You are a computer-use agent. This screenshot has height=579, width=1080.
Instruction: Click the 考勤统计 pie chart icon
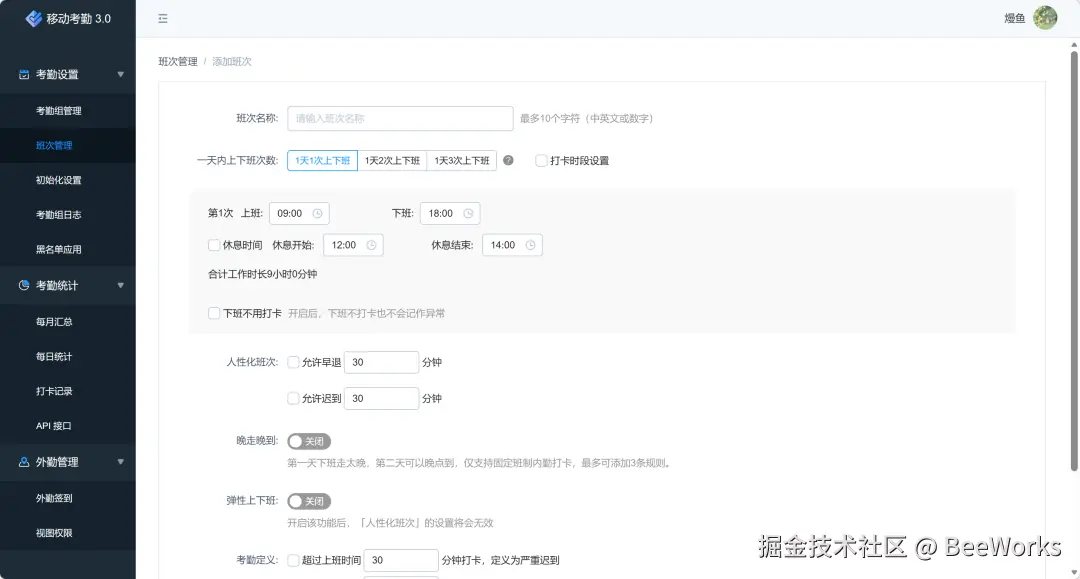click(x=24, y=285)
